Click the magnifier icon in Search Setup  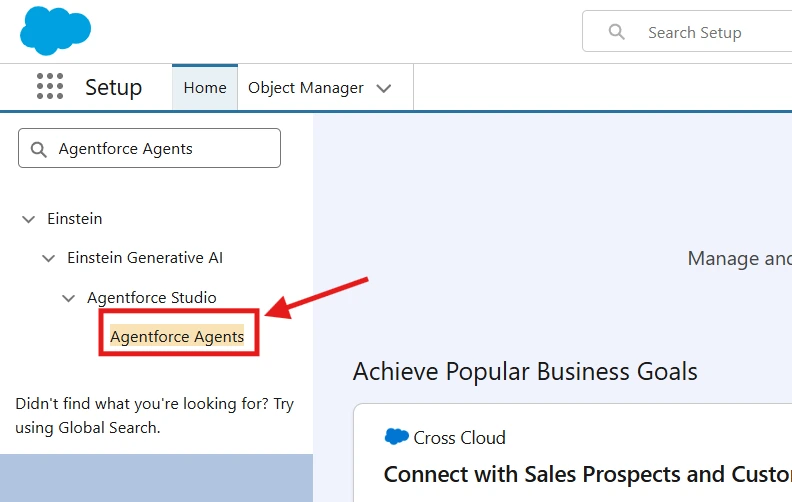coord(617,32)
